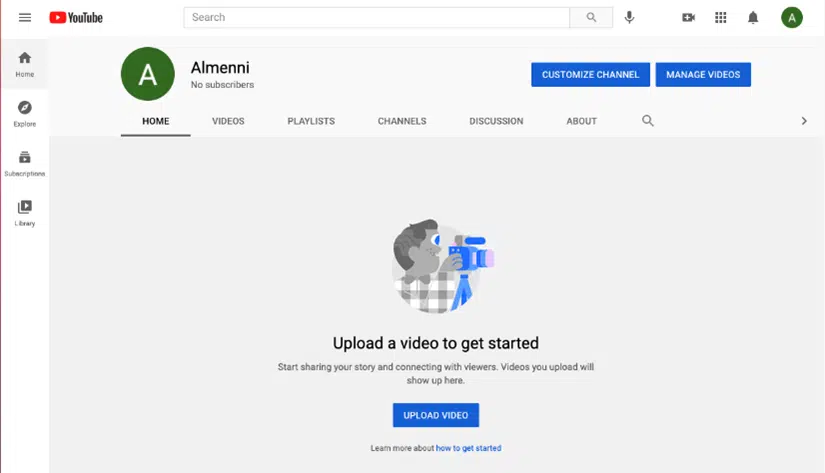Click the Manage Videos button
Viewport: 825px width, 473px height.
click(703, 75)
